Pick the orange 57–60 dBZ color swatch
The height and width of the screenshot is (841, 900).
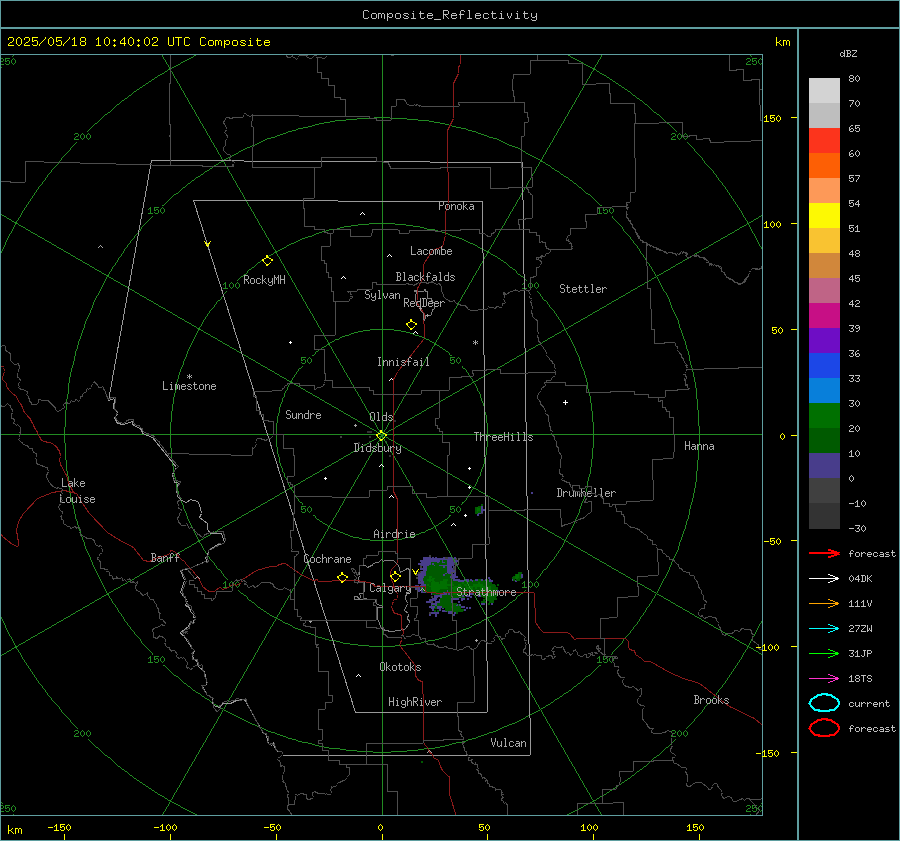pyautogui.click(x=824, y=166)
